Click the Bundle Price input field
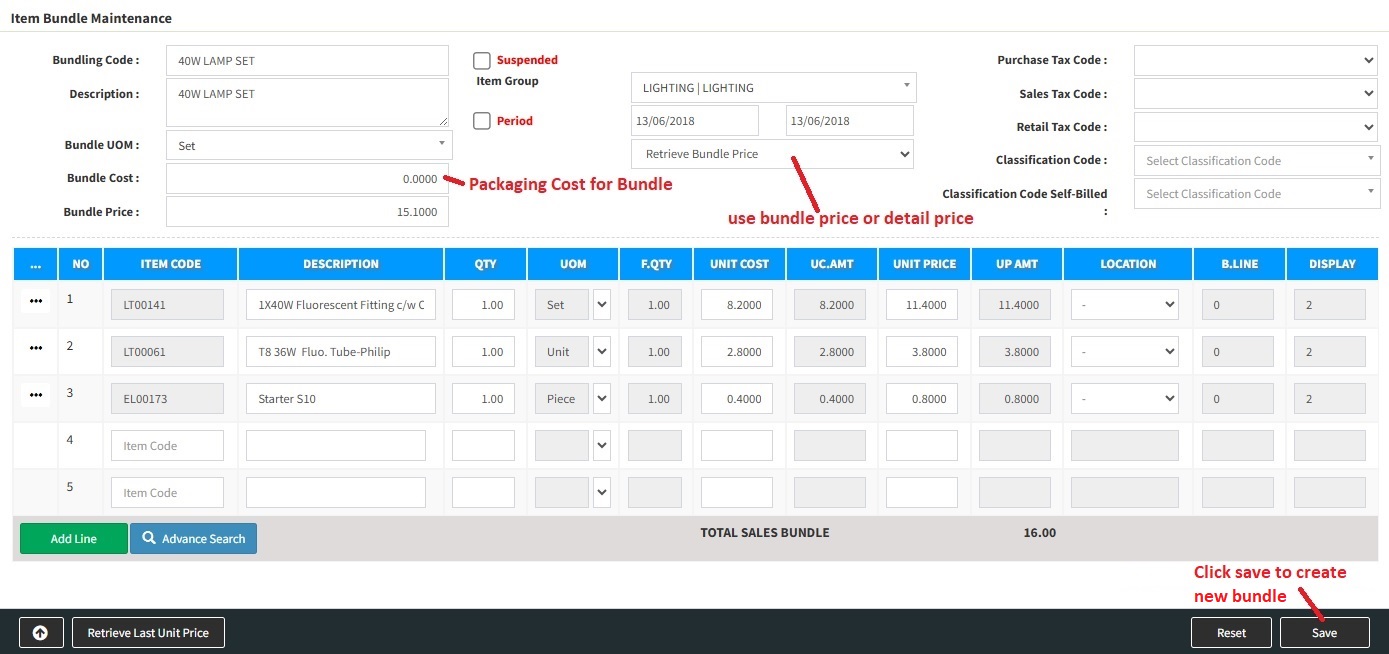Screen dimensions: 1389x654 [307, 212]
